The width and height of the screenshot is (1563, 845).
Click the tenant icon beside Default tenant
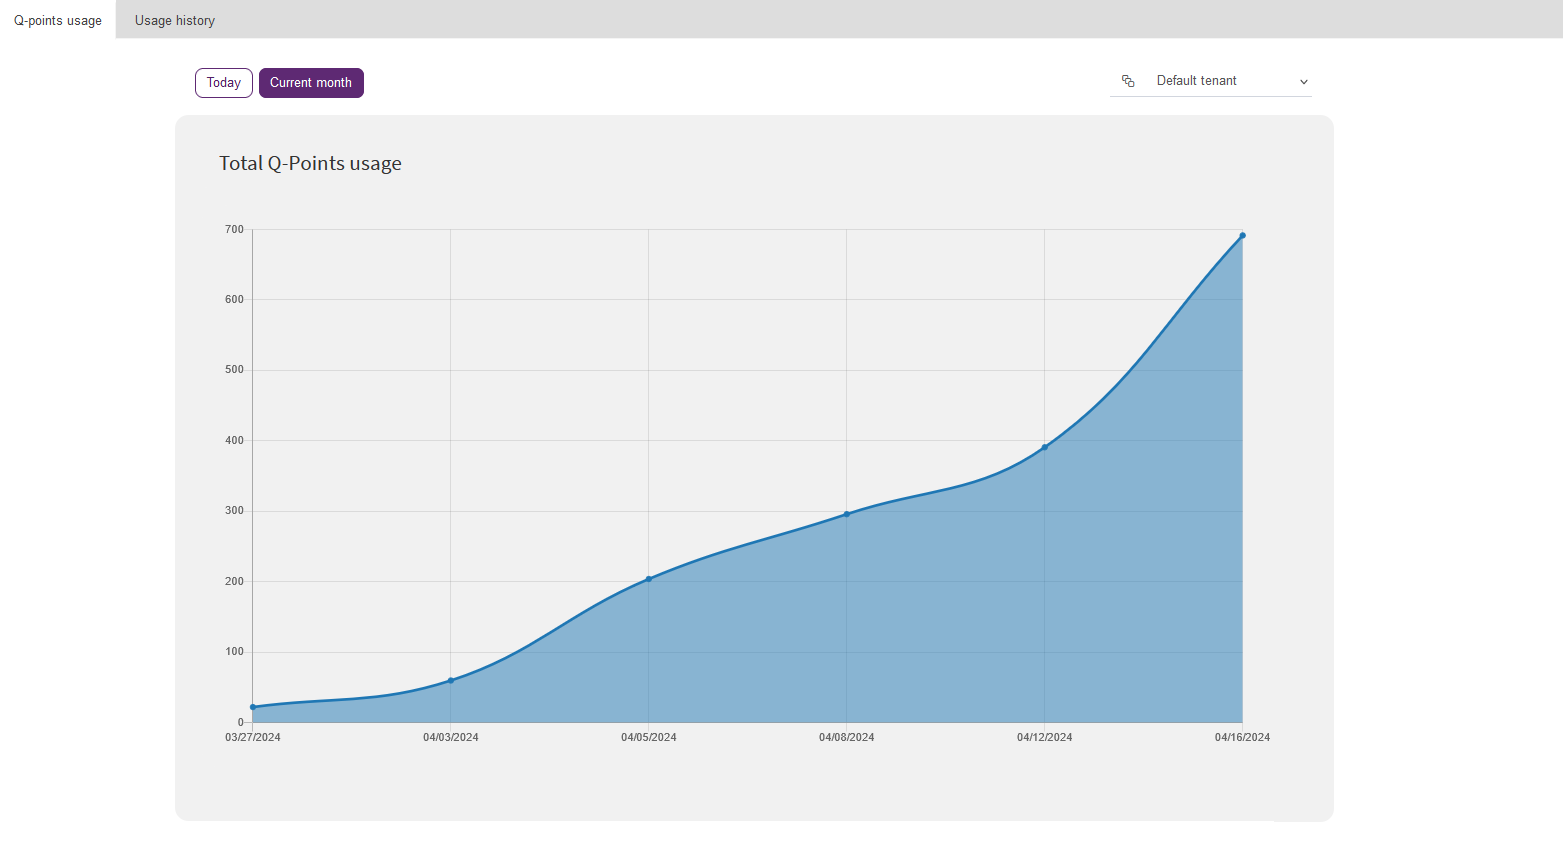click(1128, 81)
